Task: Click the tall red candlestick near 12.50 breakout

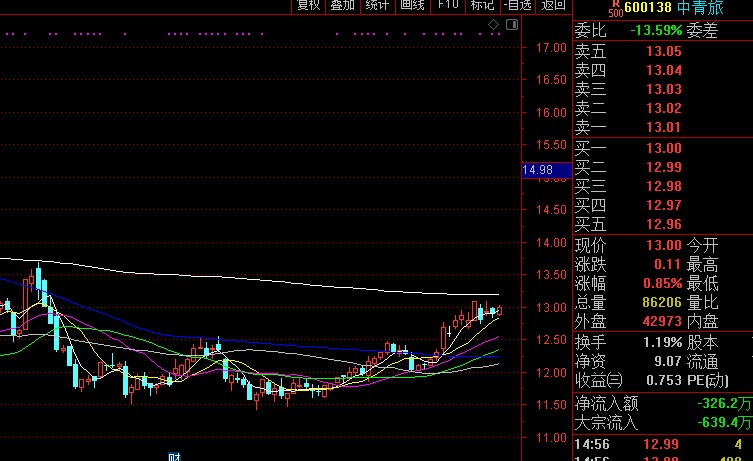Action: (443, 337)
